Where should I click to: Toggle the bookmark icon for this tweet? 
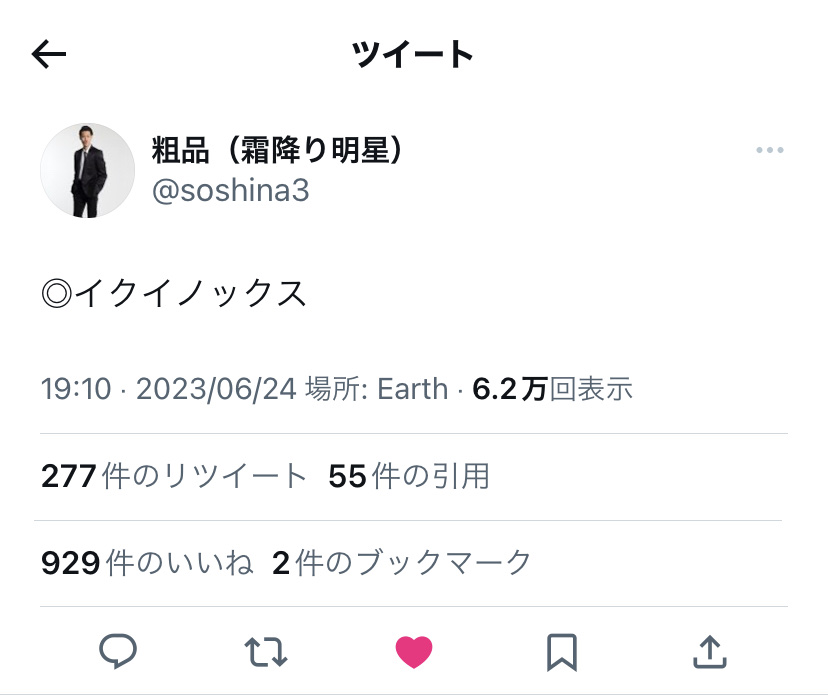[562, 653]
